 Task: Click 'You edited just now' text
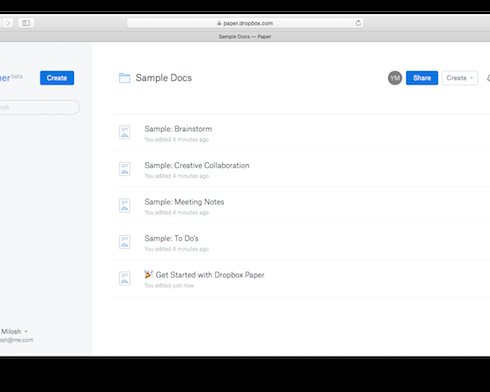tap(169, 286)
